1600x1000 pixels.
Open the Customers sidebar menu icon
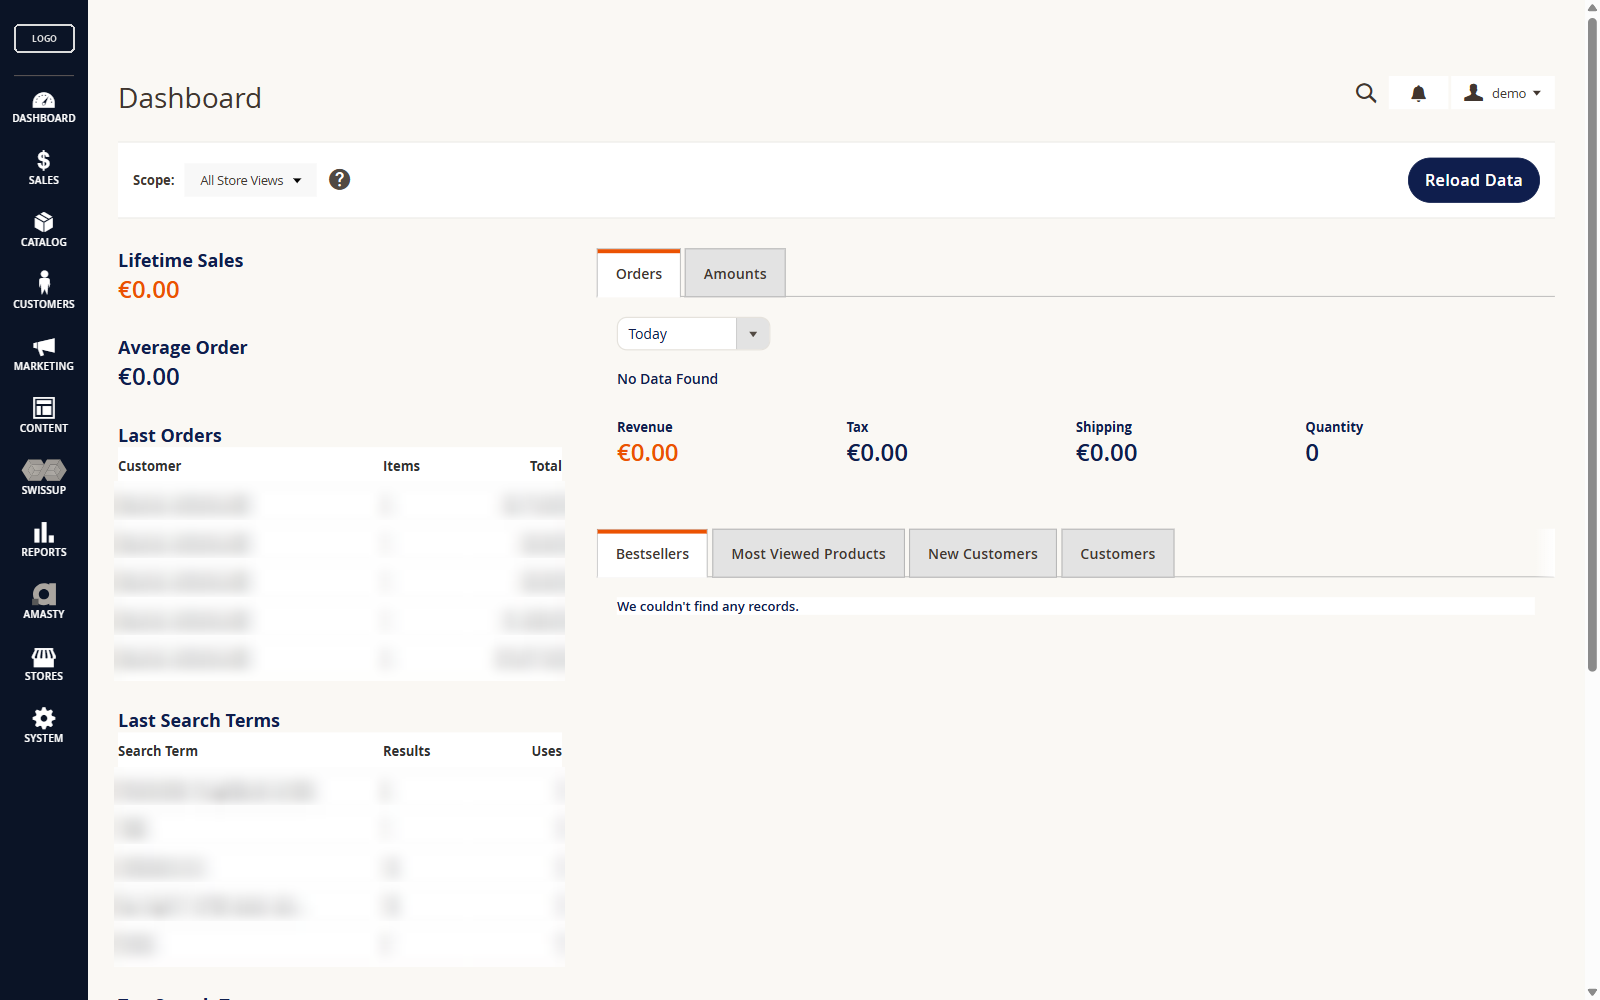point(44,292)
